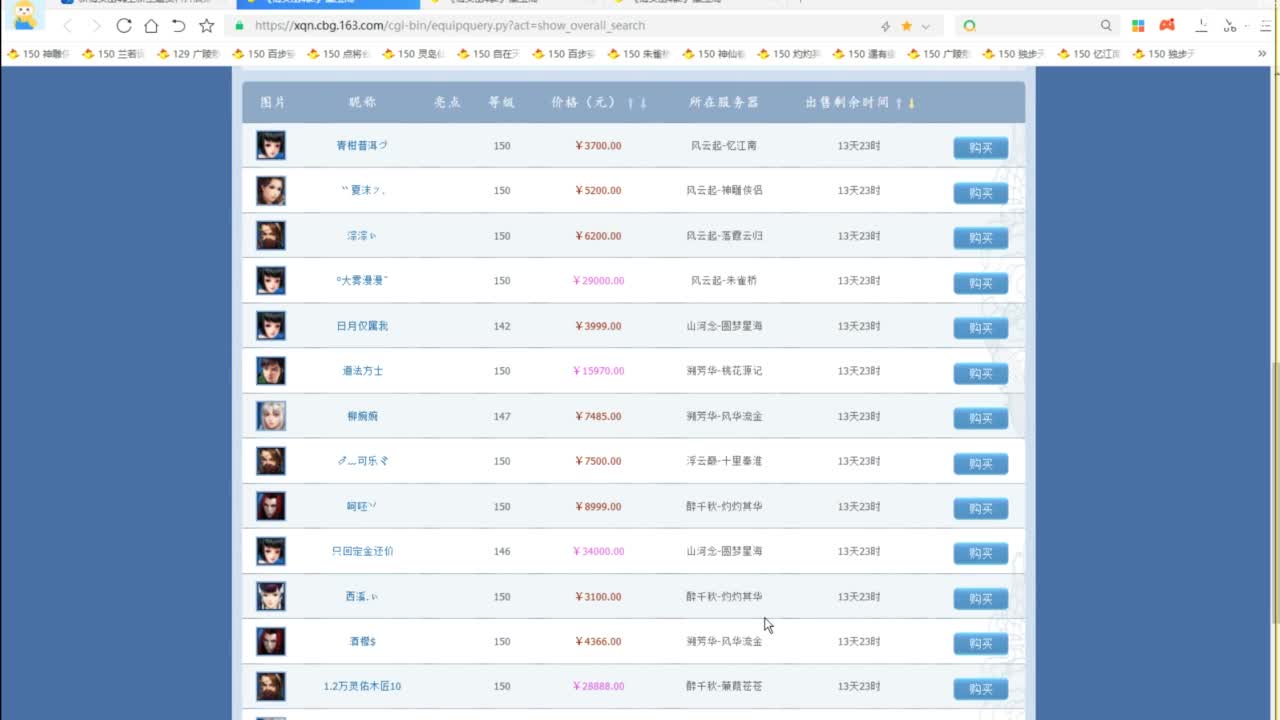Image resolution: width=1280 pixels, height=720 pixels.
Task: Expand the bookmarks bar overflow chevron
Action: tap(1261, 54)
